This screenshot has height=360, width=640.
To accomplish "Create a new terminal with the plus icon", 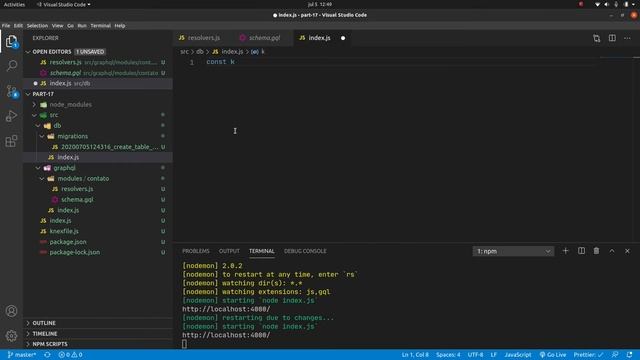I will 565,251.
